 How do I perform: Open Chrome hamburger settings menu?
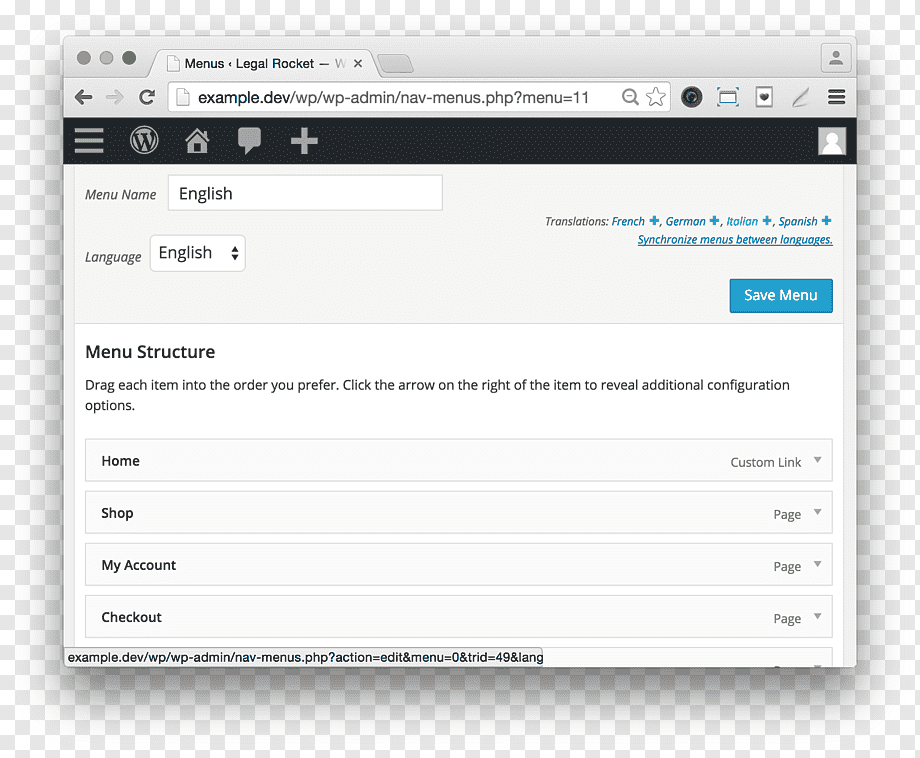point(836,97)
